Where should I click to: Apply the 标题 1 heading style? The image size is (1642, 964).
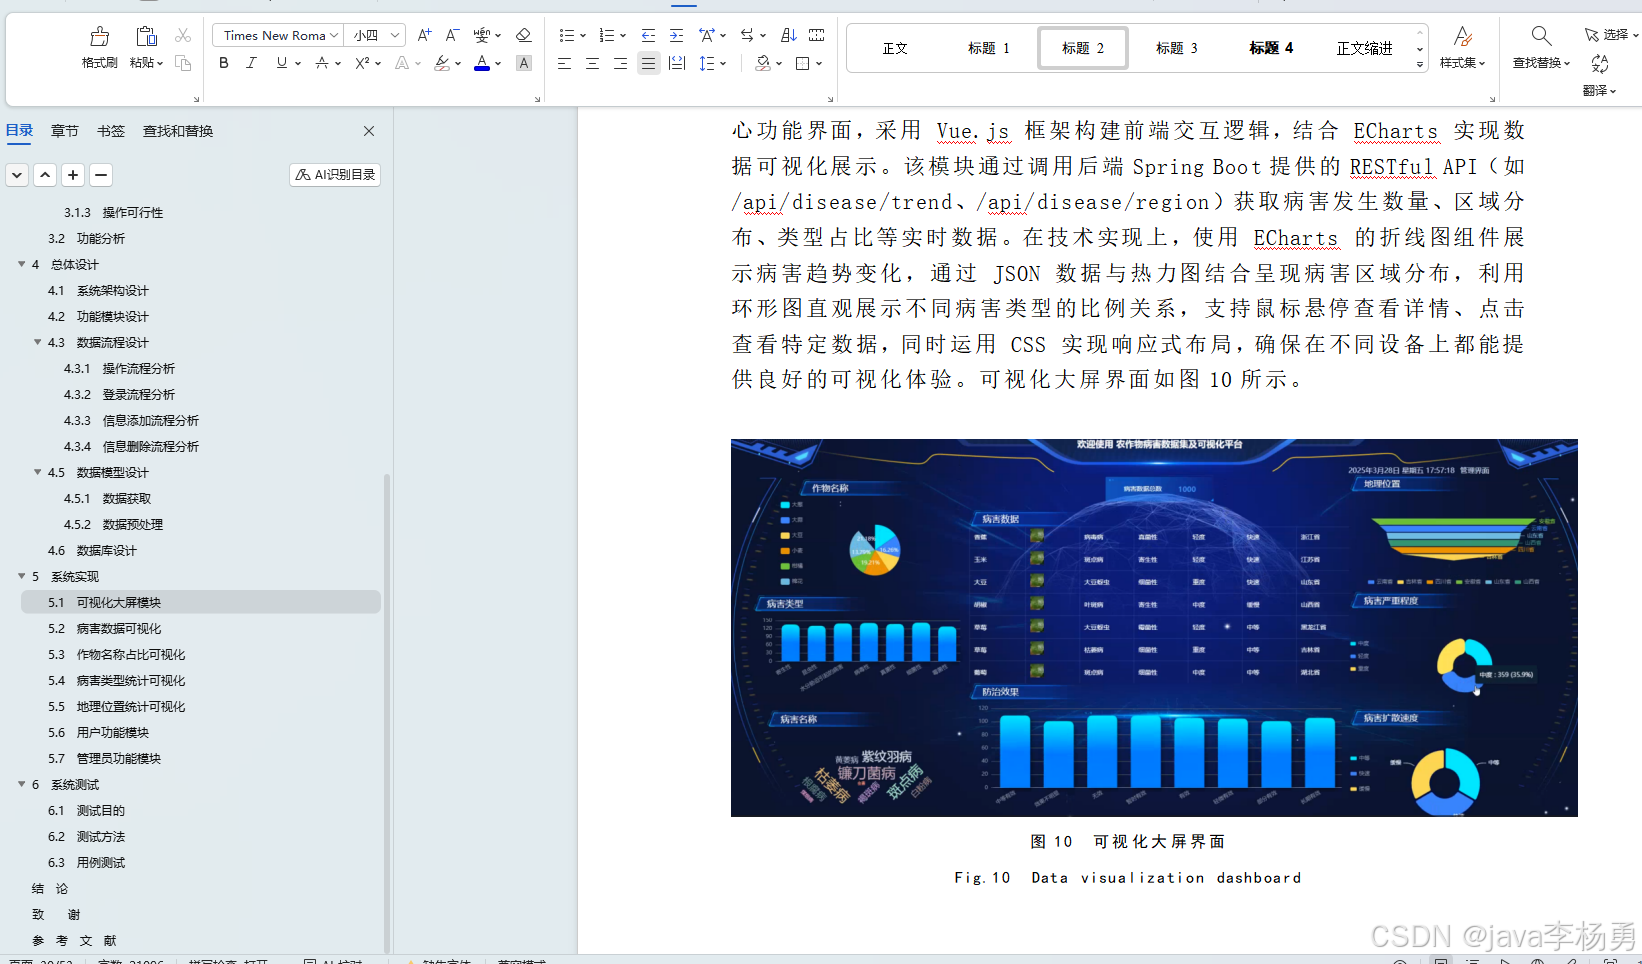(989, 48)
